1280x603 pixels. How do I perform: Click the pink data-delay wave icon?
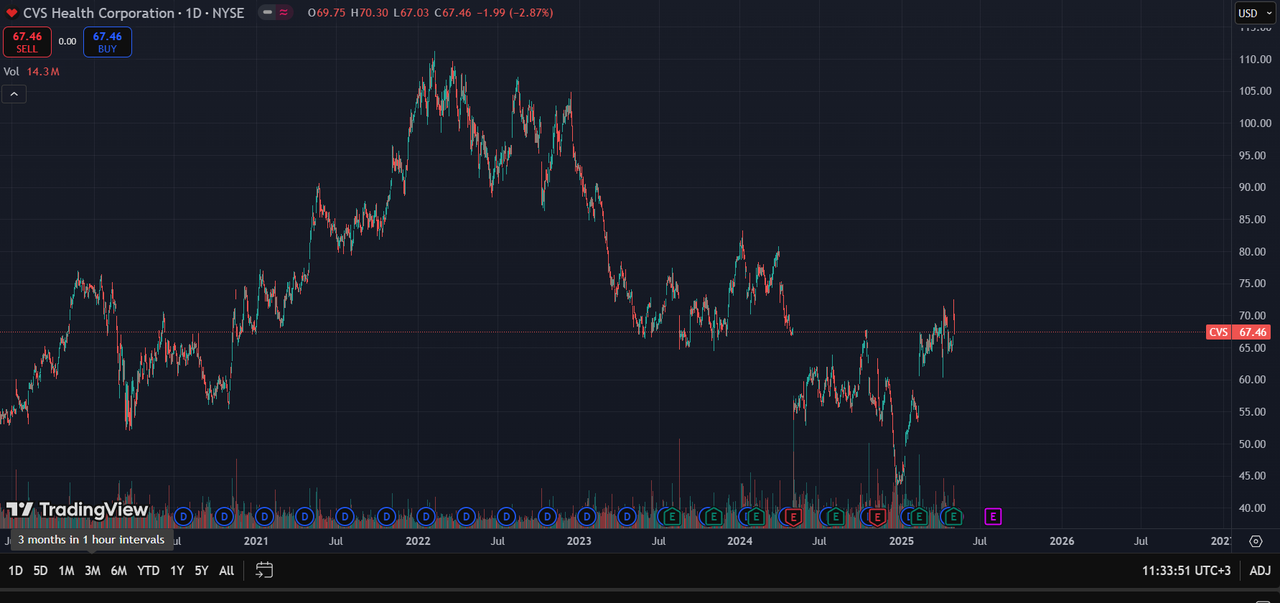click(284, 13)
